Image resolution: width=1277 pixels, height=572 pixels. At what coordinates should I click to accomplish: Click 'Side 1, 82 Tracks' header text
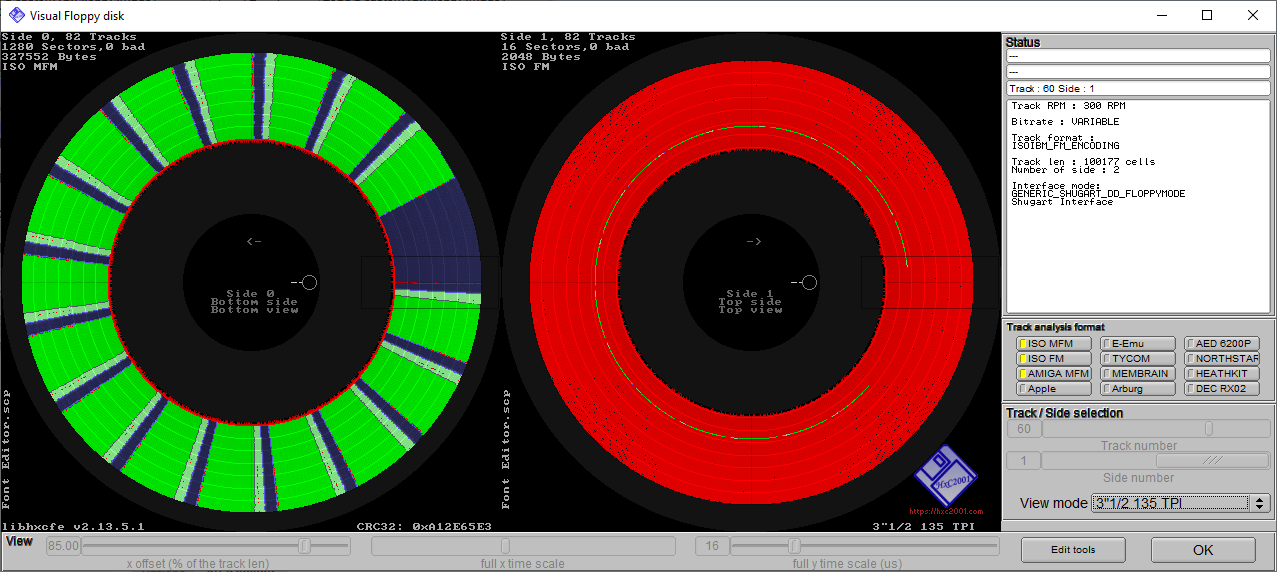568,37
